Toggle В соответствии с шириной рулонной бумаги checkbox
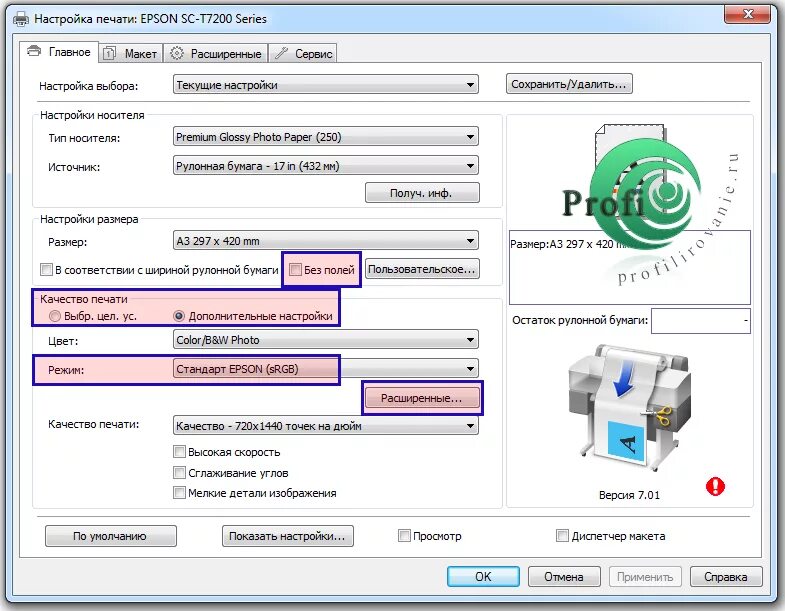785x611 pixels. tap(46, 269)
